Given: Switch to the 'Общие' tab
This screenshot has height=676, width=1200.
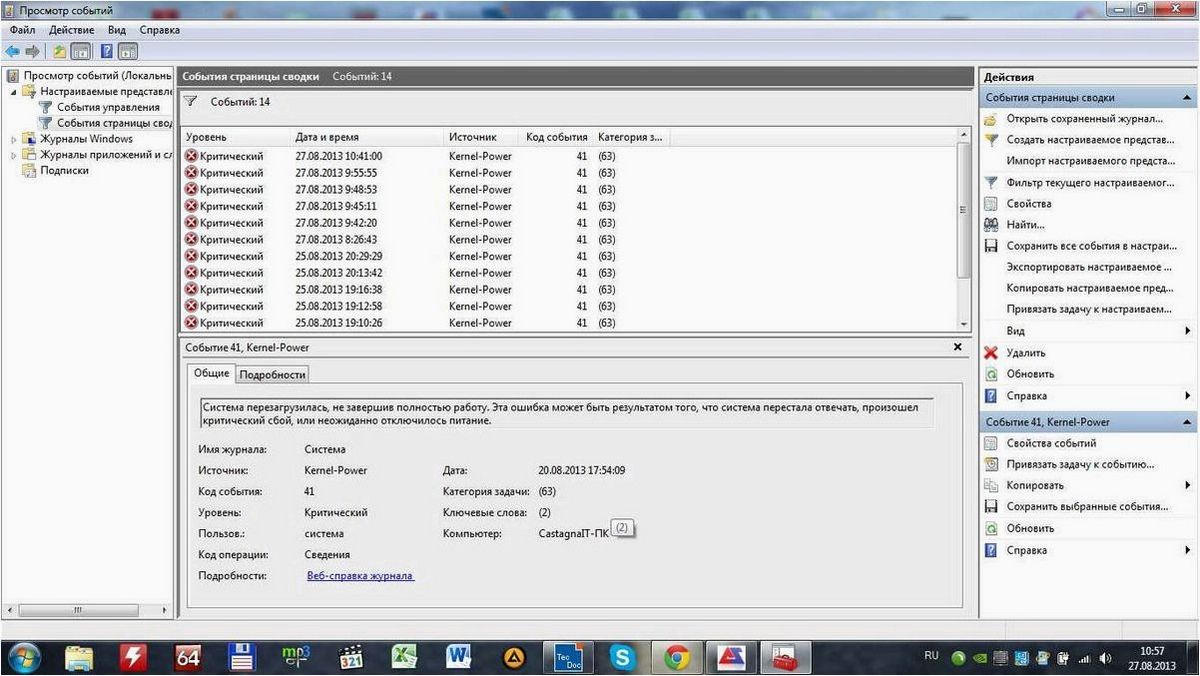Looking at the screenshot, I should click(x=211, y=373).
